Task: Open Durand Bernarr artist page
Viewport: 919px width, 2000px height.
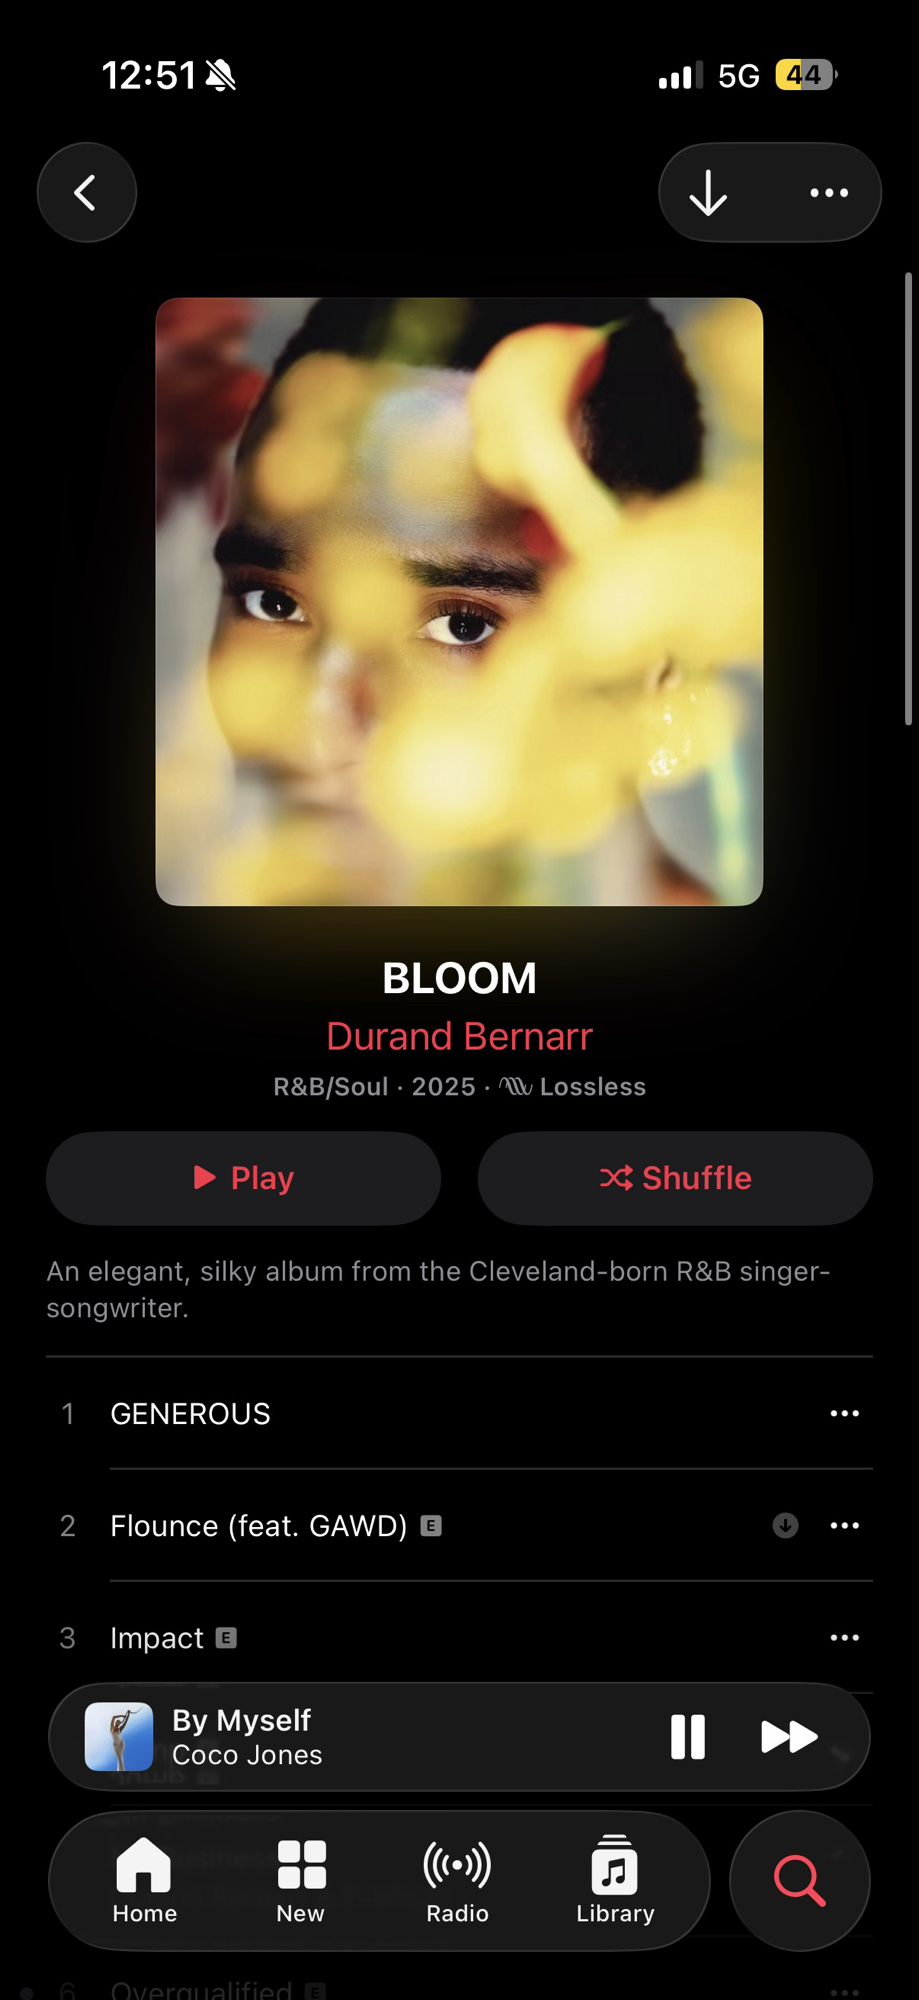Action: [x=459, y=1036]
